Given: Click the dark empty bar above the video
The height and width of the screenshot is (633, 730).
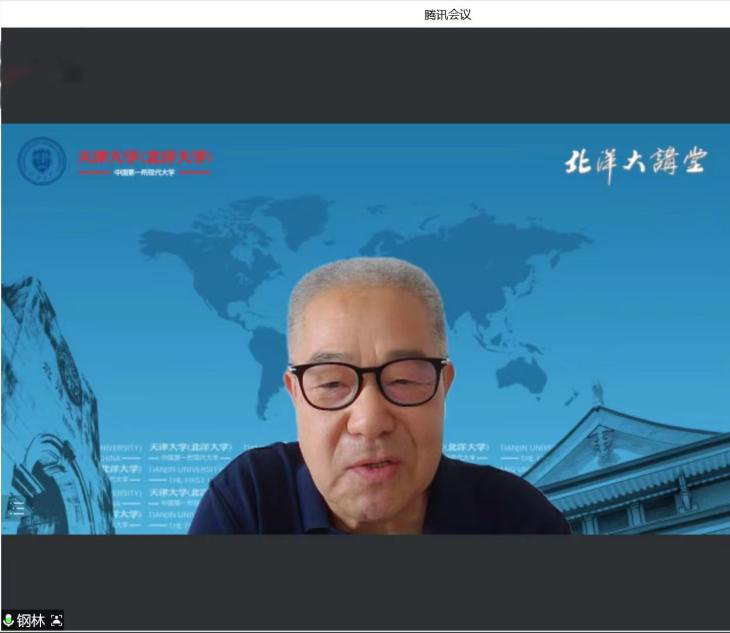Looking at the screenshot, I should pos(400,75).
